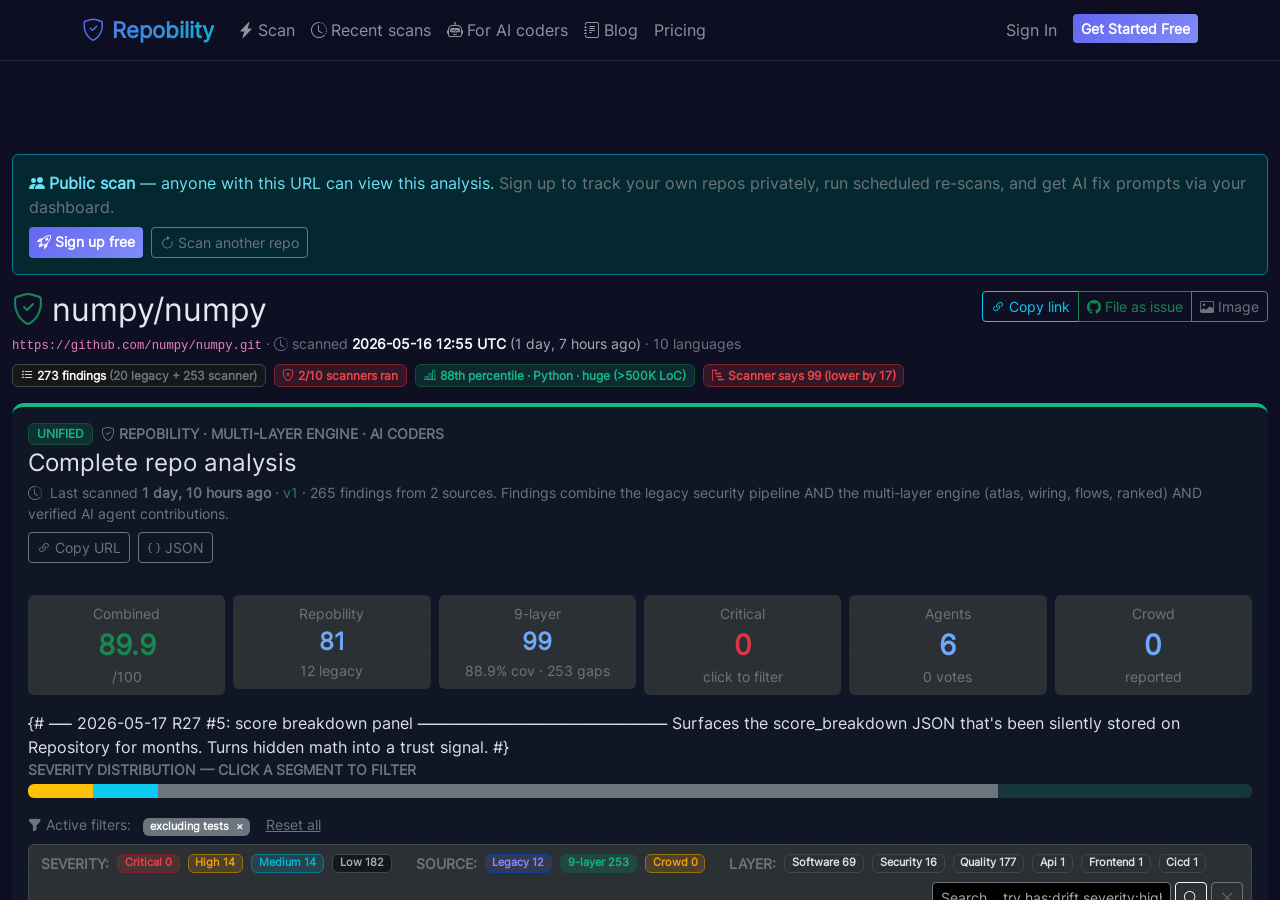Toggle Quality 177 layer filter
Image resolution: width=1280 pixels, height=900 pixels.
pos(988,862)
